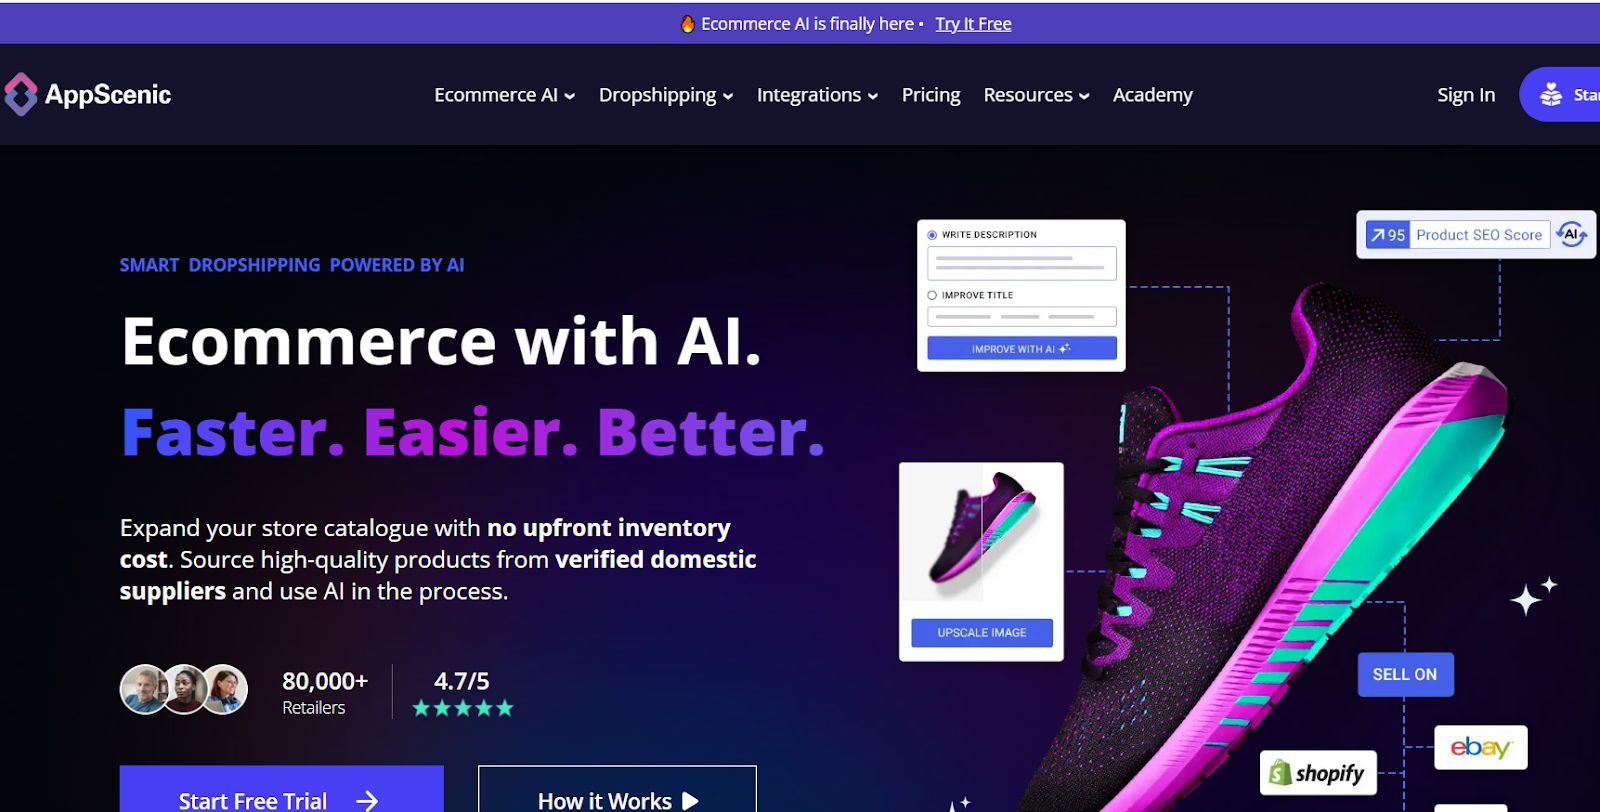Image resolution: width=1600 pixels, height=812 pixels.
Task: Expand the Dropshipping dropdown menu
Action: (x=666, y=95)
